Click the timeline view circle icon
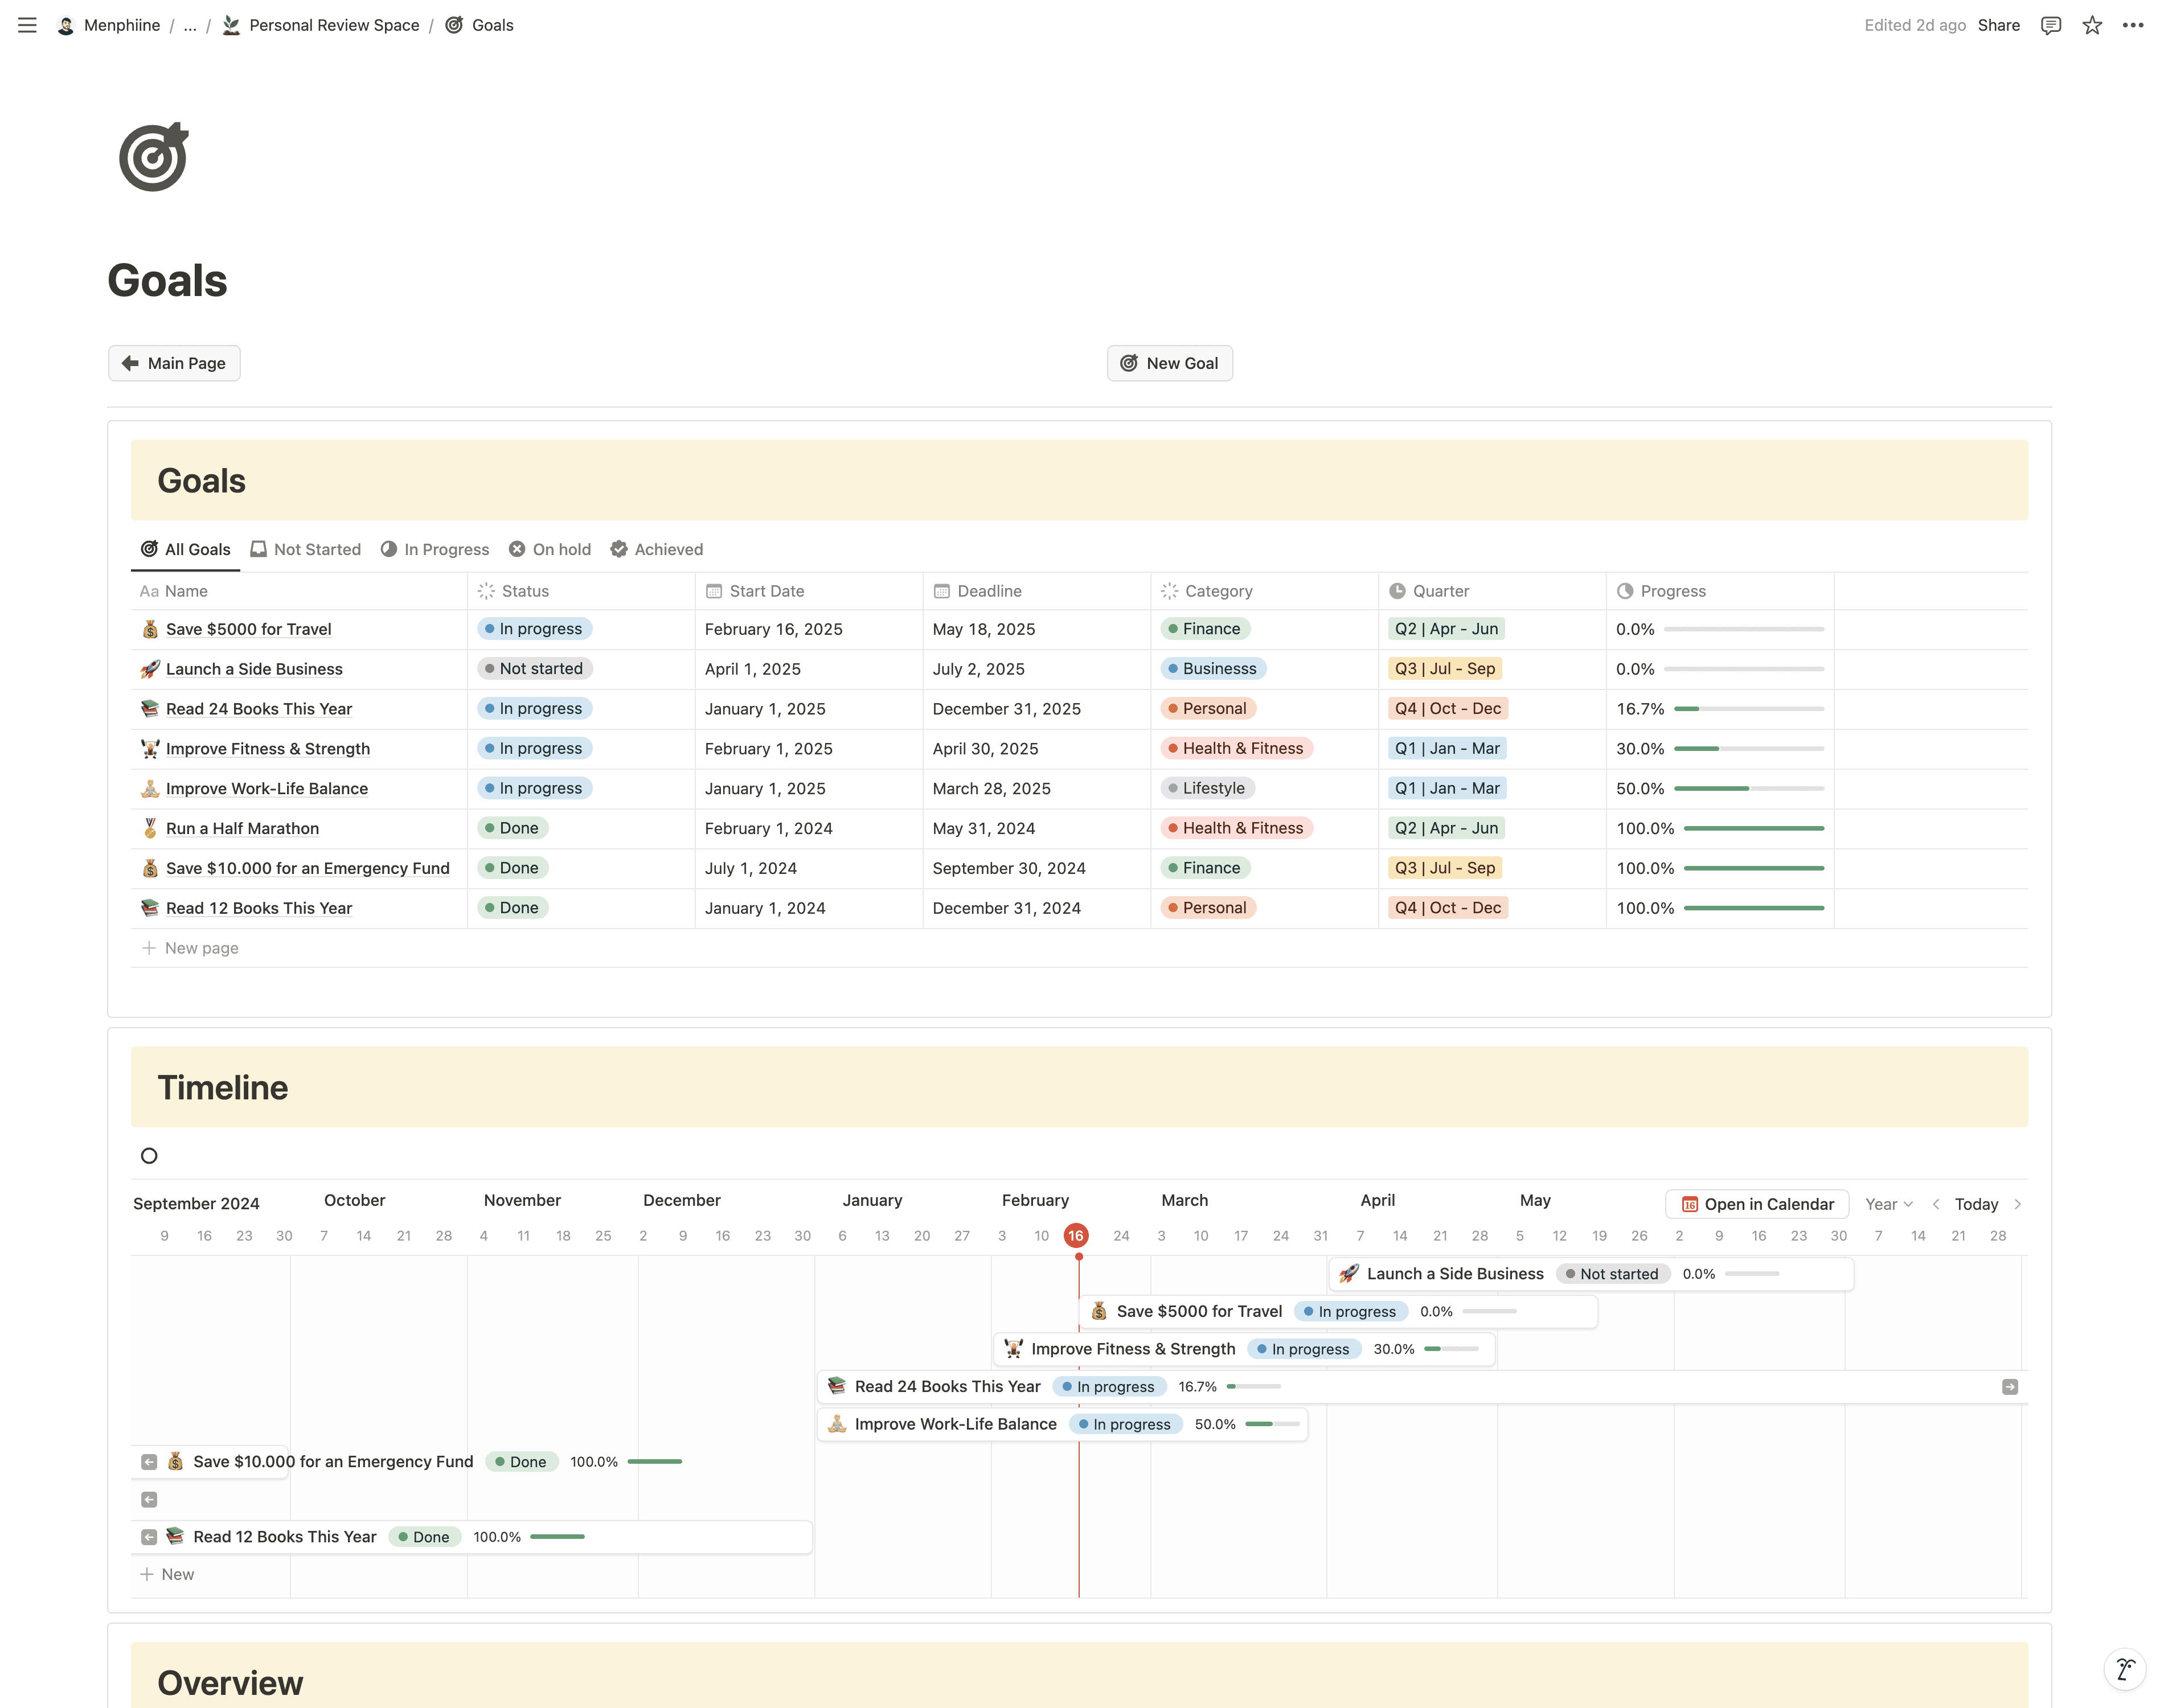Viewport: 2164px width, 1708px height. click(x=149, y=1156)
